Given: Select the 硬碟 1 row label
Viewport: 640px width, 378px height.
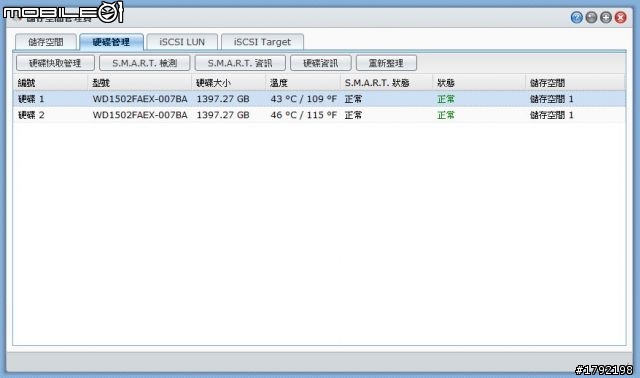Looking at the screenshot, I should (31, 99).
